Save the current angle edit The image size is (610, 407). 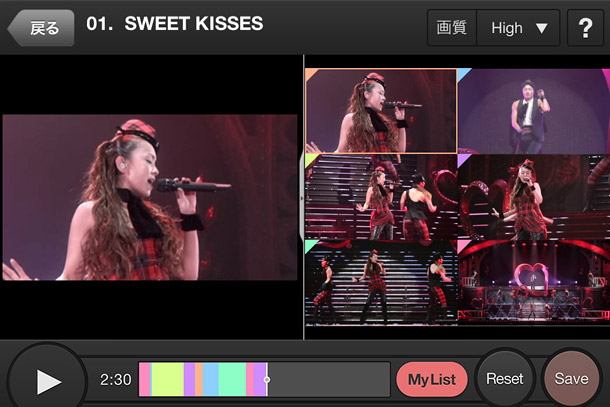571,379
